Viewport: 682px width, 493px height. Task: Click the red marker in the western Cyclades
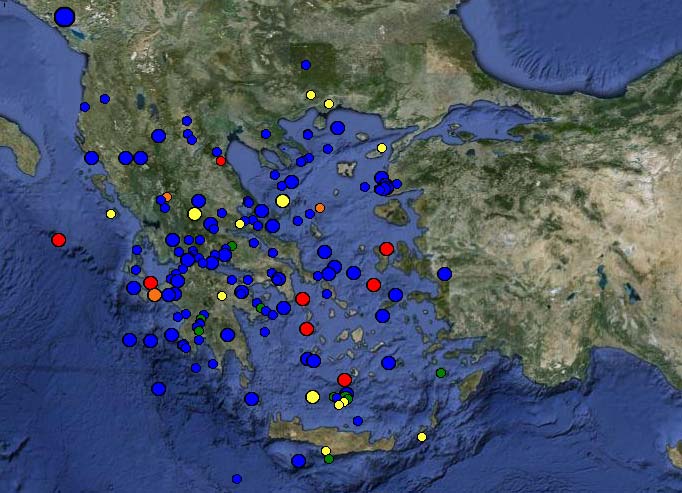[x=307, y=329]
